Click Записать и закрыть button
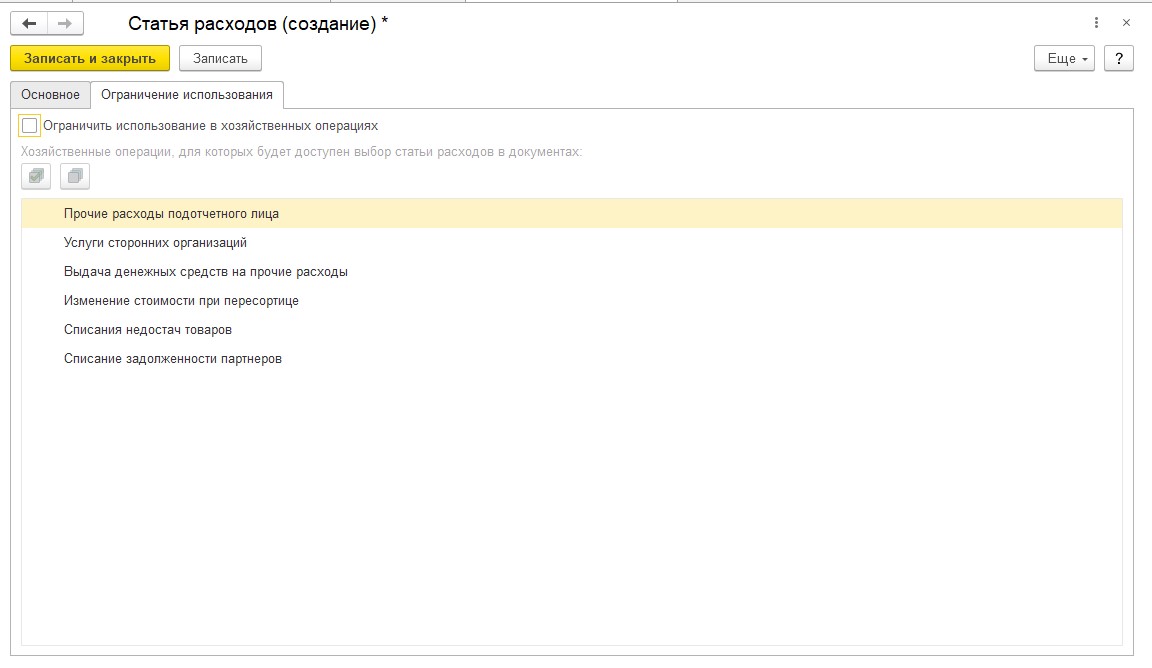1152x668 pixels. pos(90,58)
